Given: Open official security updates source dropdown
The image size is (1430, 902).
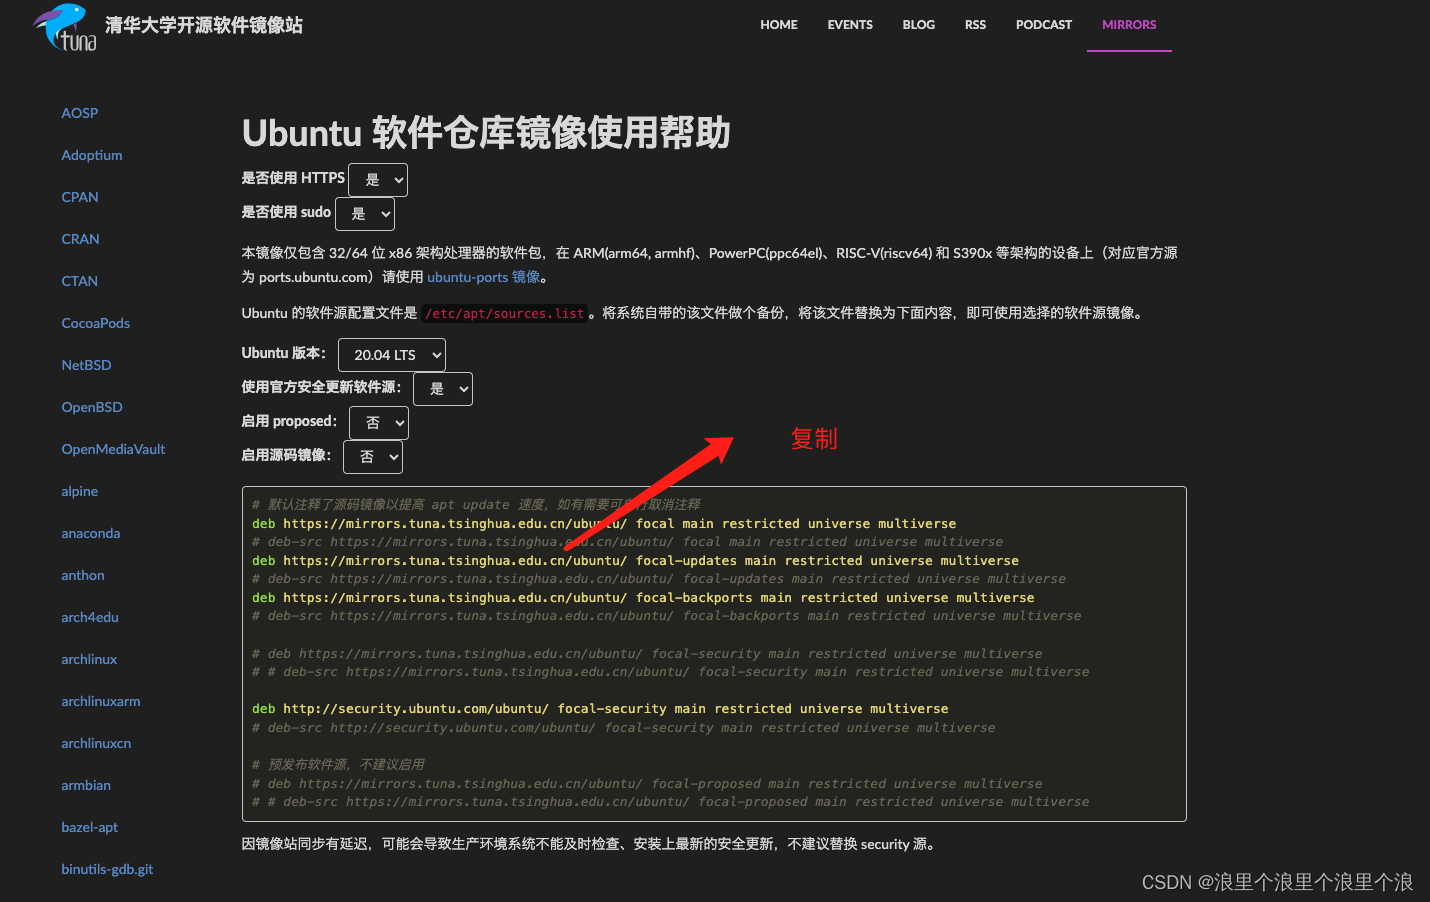Looking at the screenshot, I should (443, 389).
